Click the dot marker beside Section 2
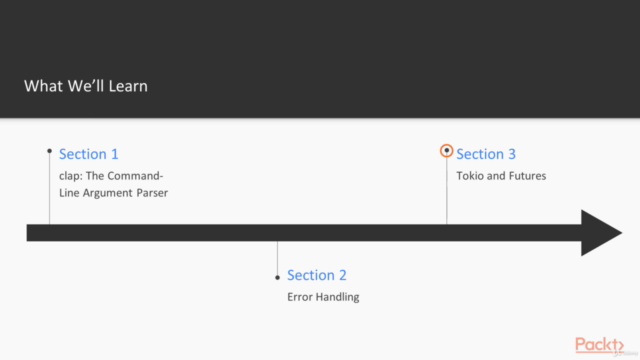The height and width of the screenshot is (360, 640). [278, 278]
